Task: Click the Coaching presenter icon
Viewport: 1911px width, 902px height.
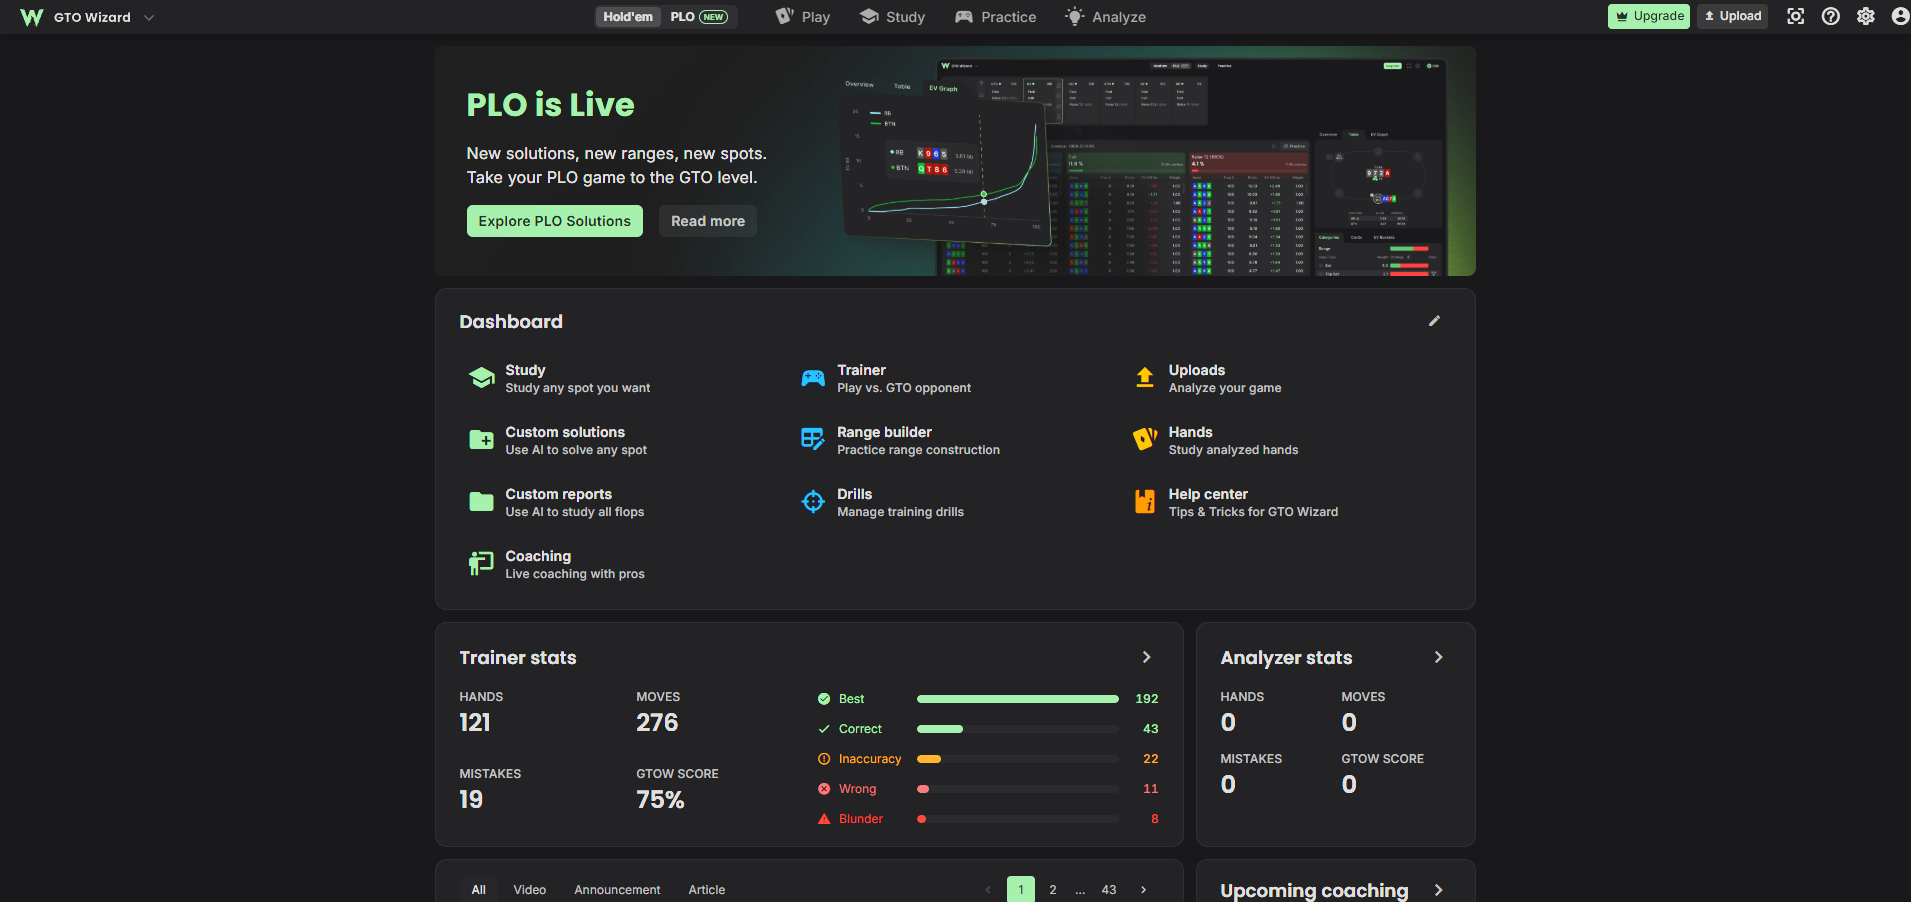Action: point(481,564)
